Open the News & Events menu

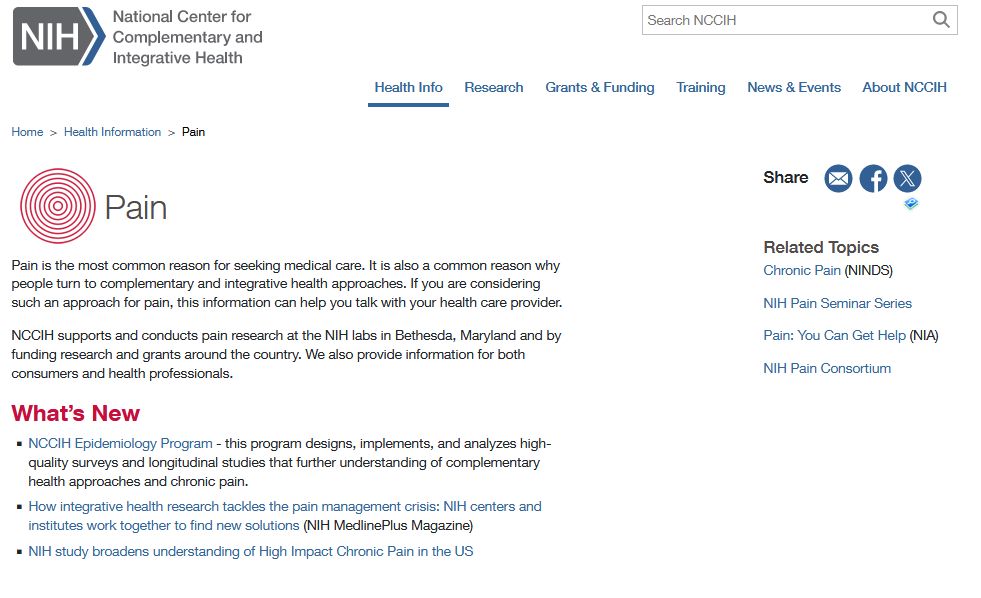(x=794, y=88)
